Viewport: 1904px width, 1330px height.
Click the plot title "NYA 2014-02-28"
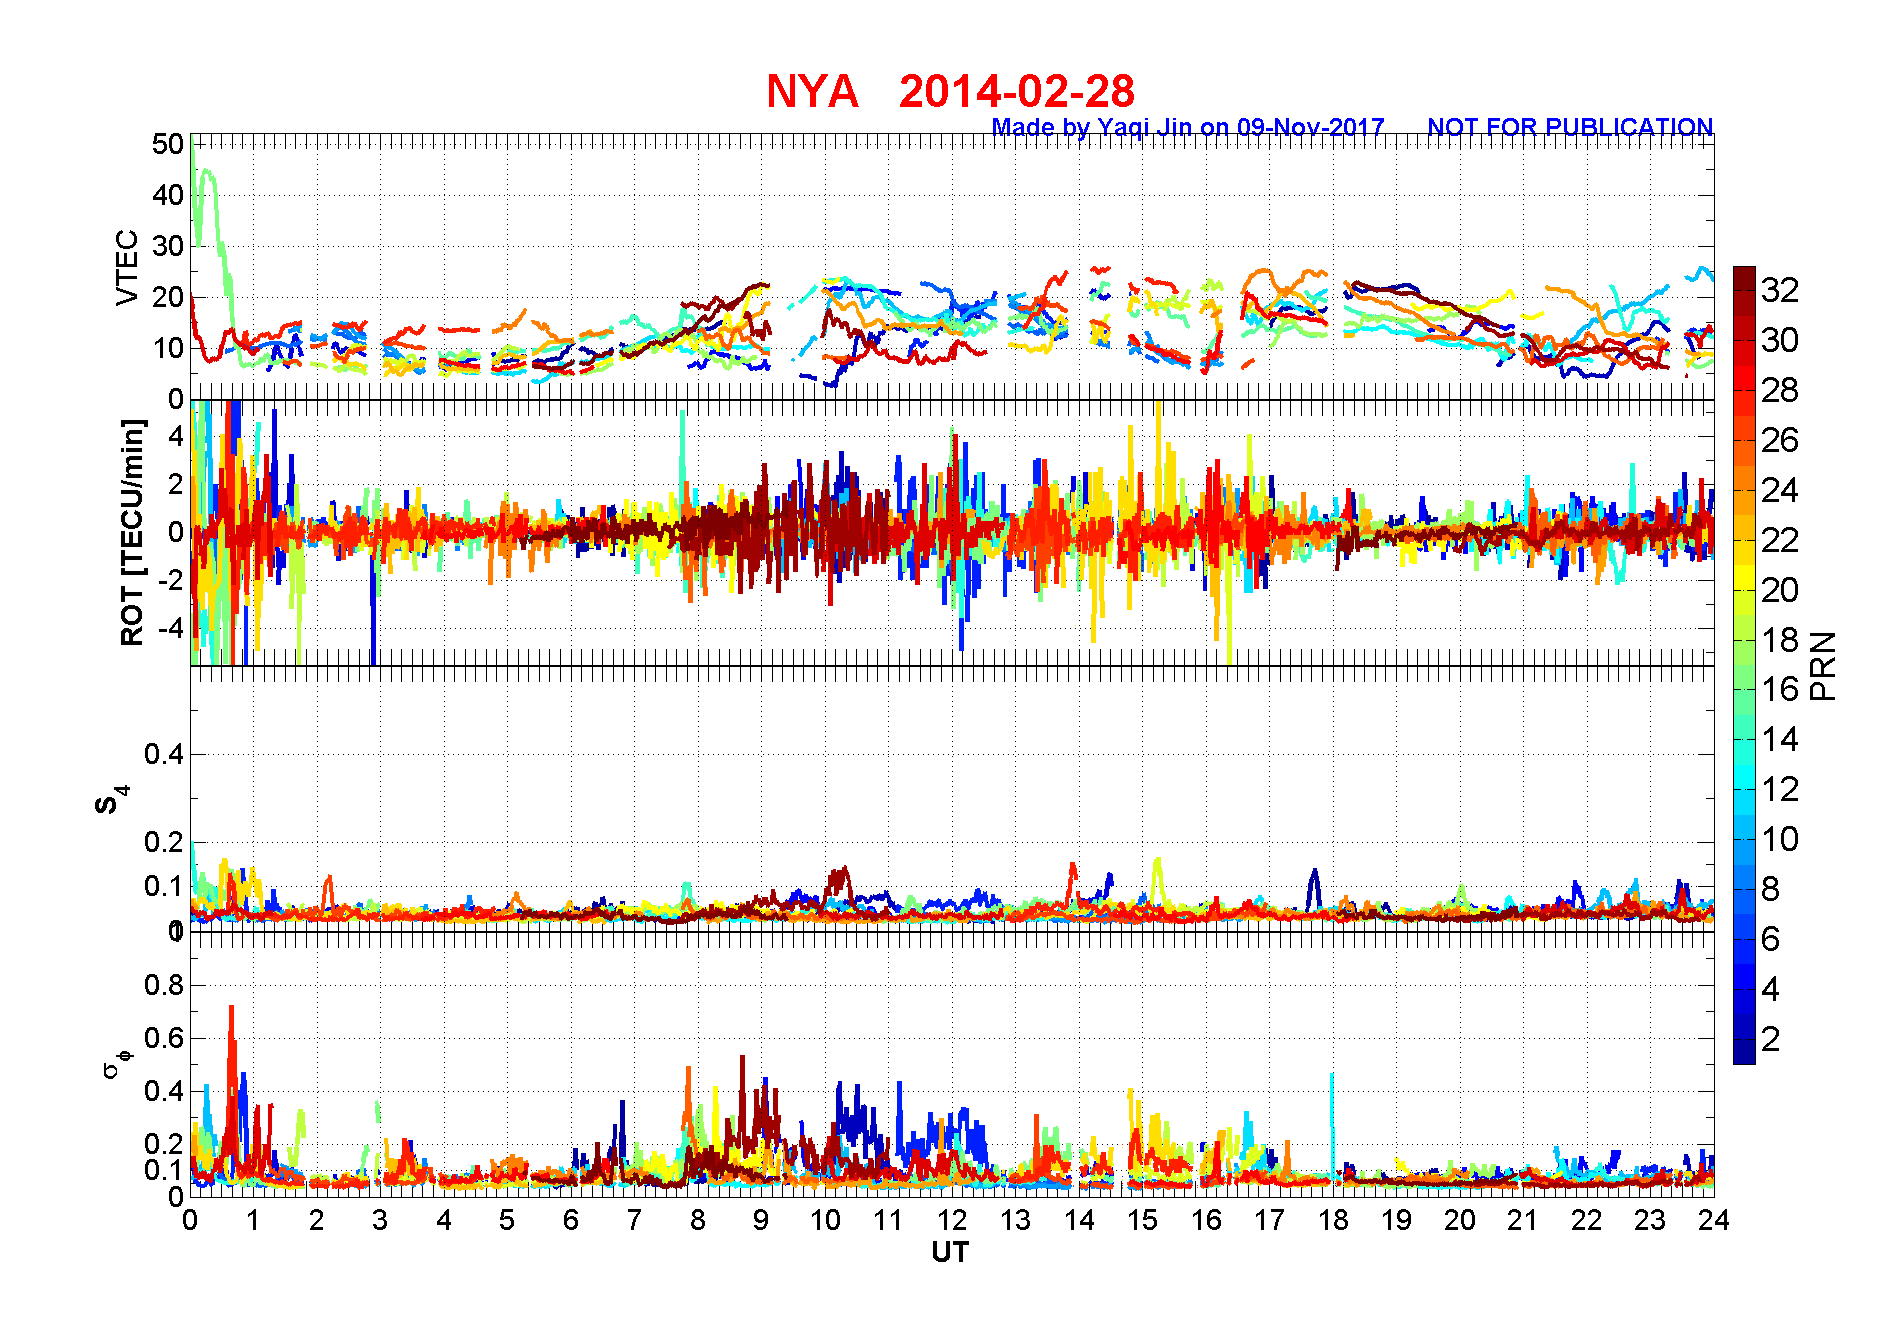tap(950, 92)
